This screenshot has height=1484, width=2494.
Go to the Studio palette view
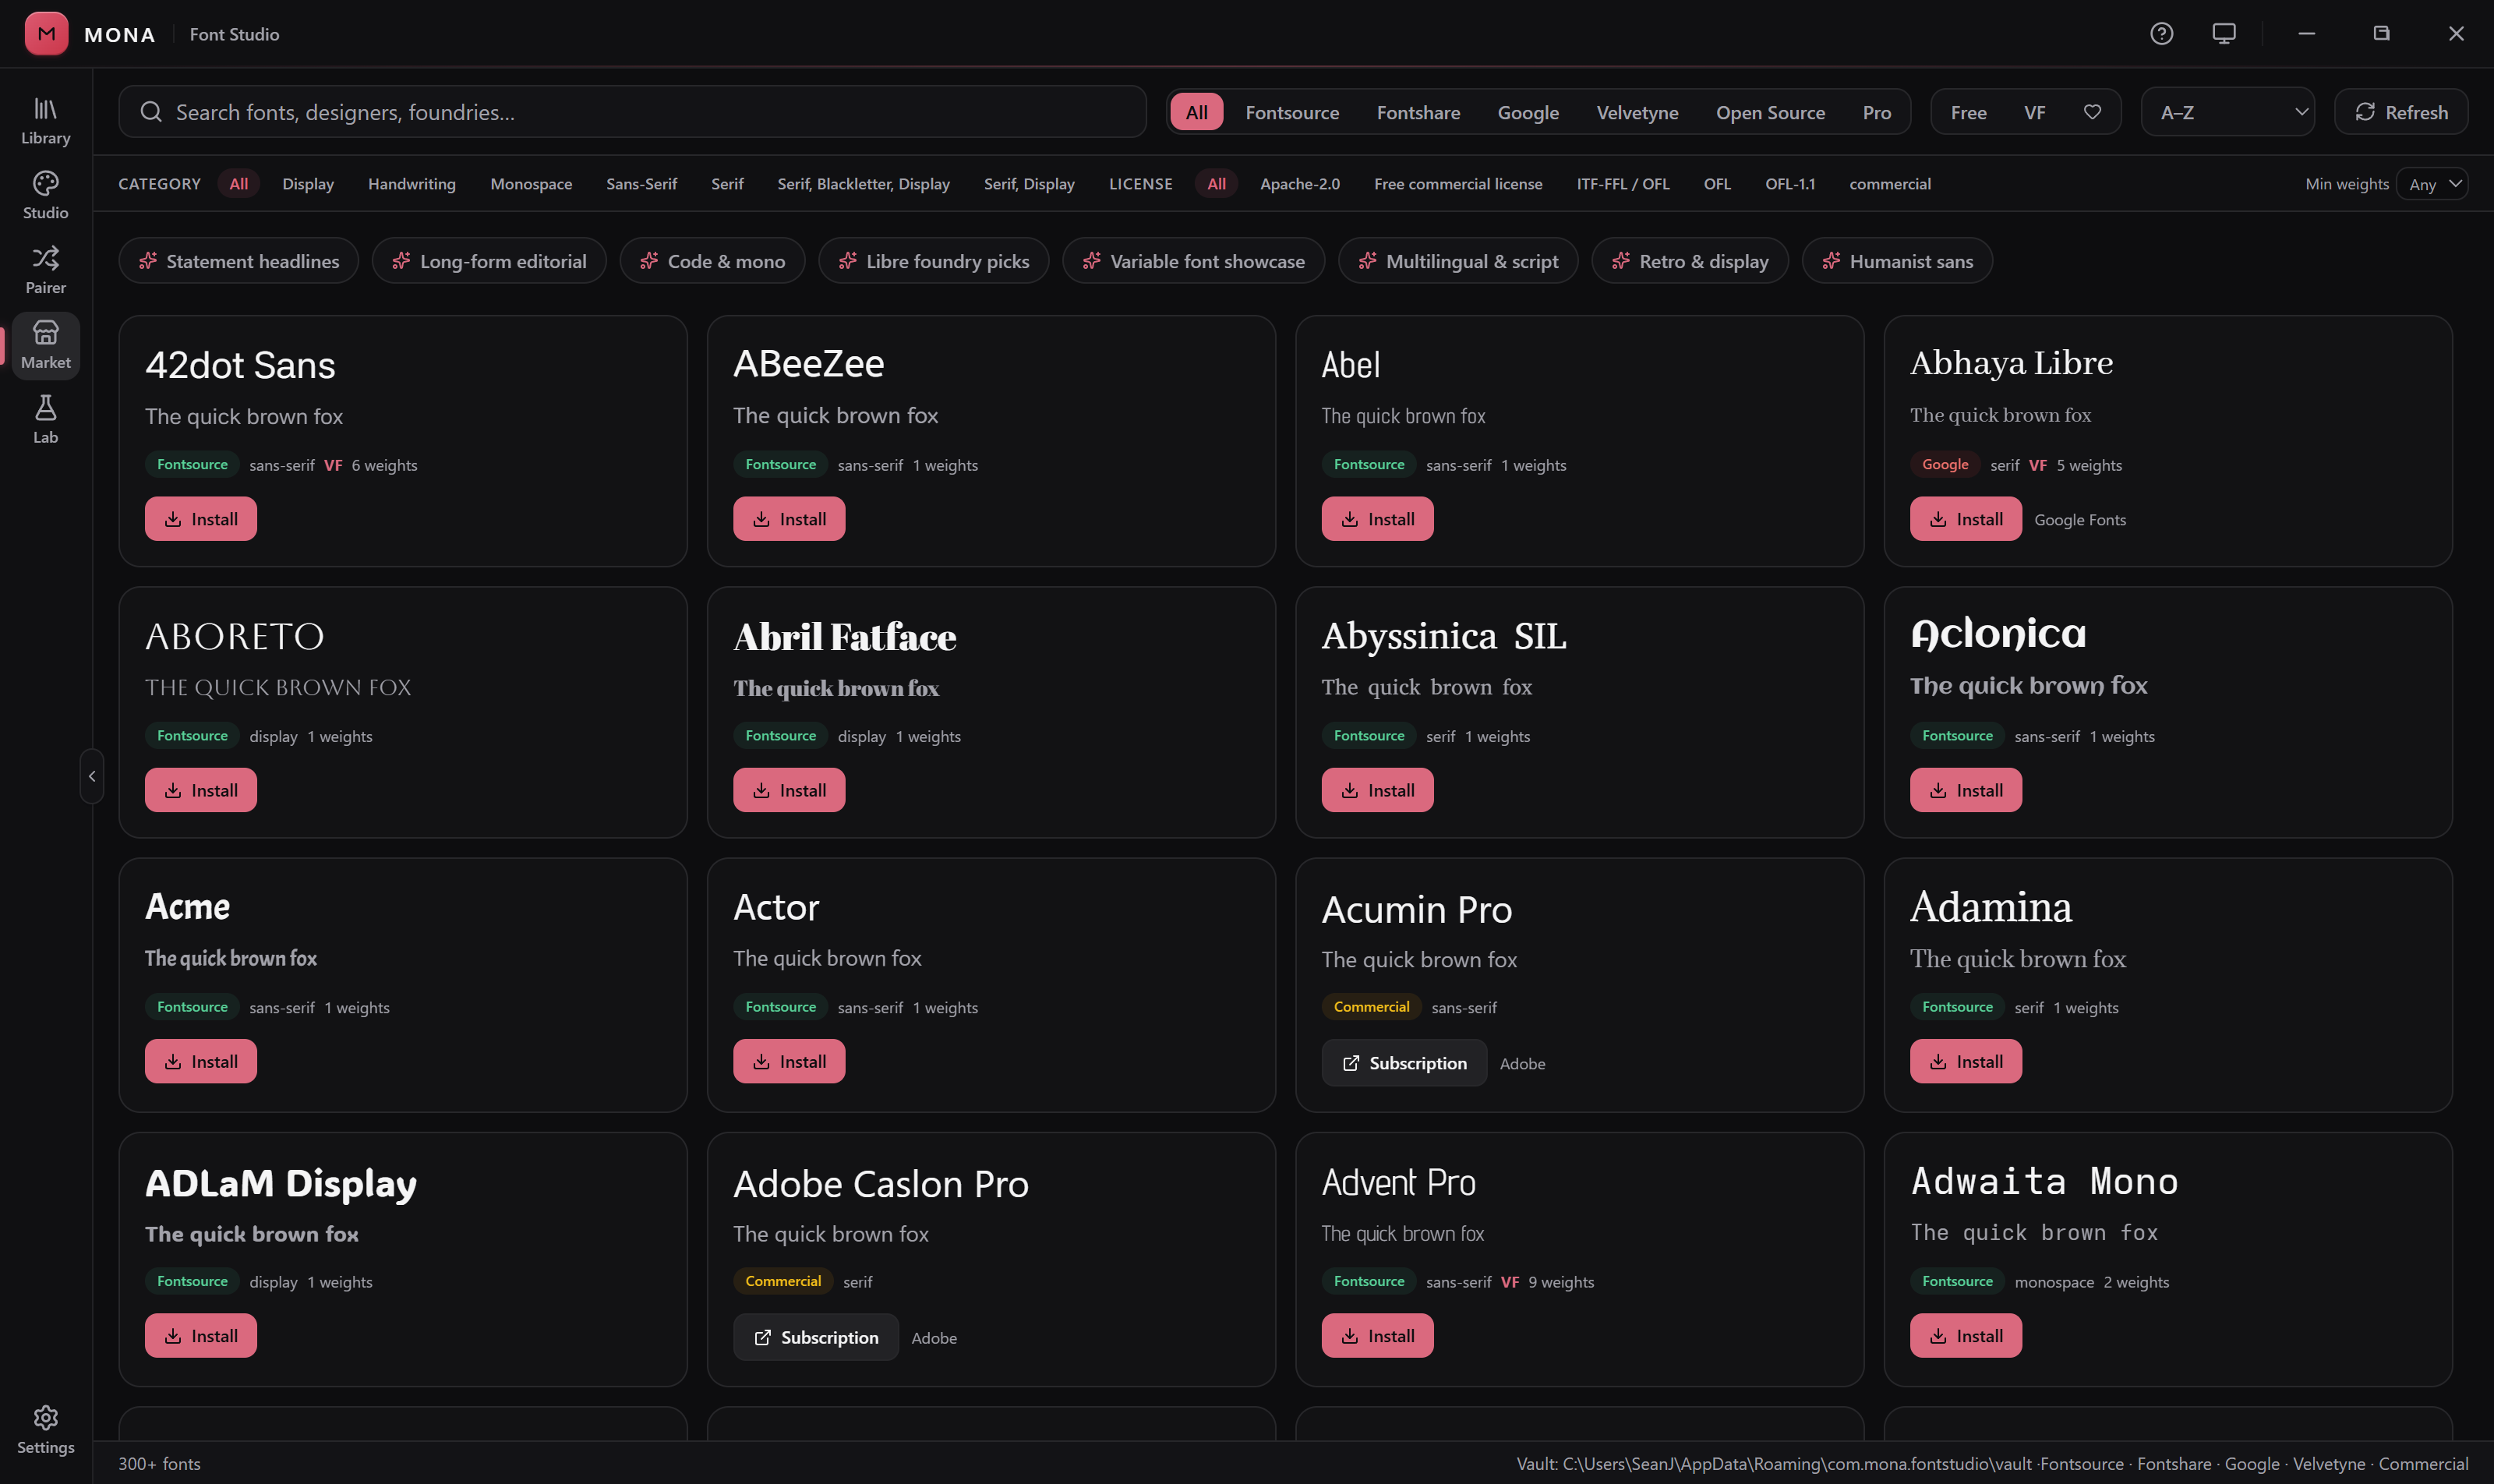(45, 195)
